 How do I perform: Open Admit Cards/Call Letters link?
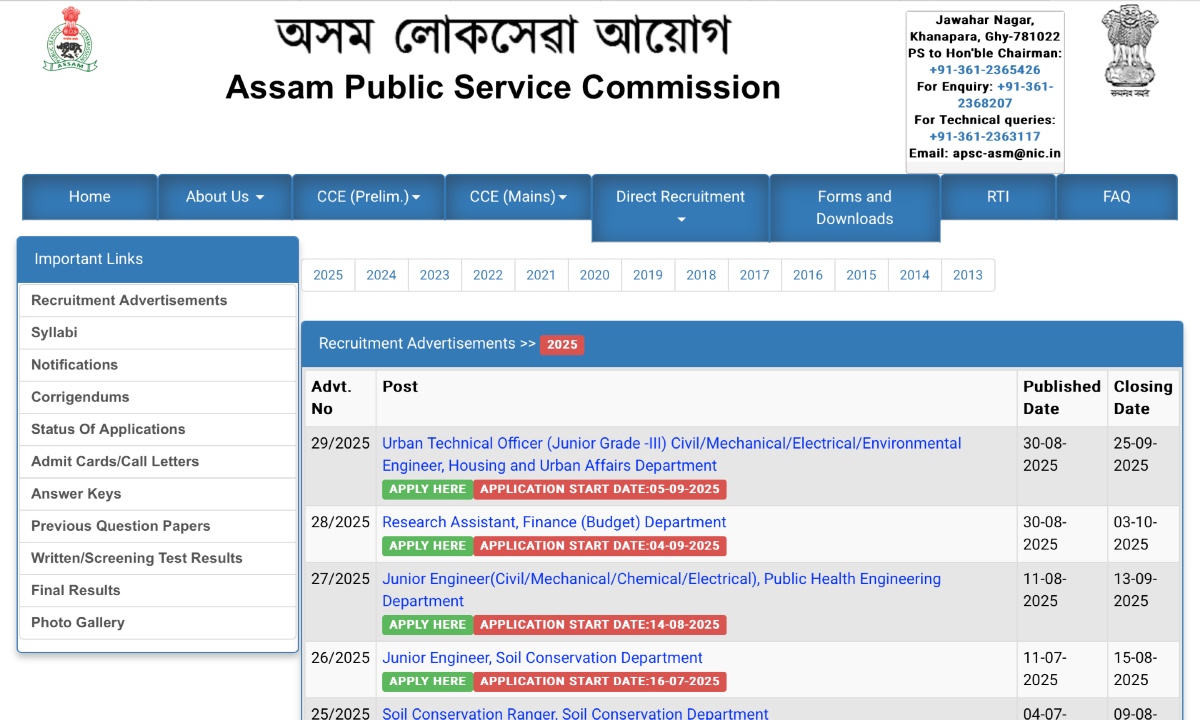point(158,461)
